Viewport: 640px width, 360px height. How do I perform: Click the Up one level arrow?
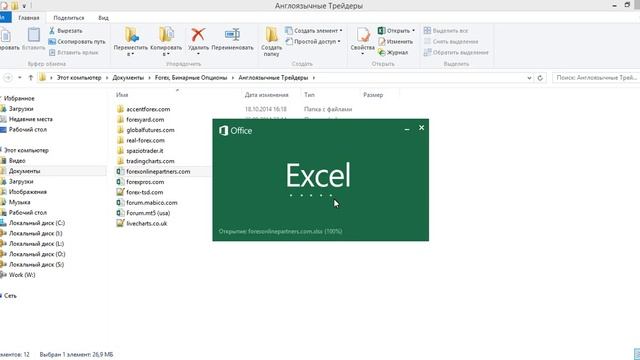coord(31,78)
